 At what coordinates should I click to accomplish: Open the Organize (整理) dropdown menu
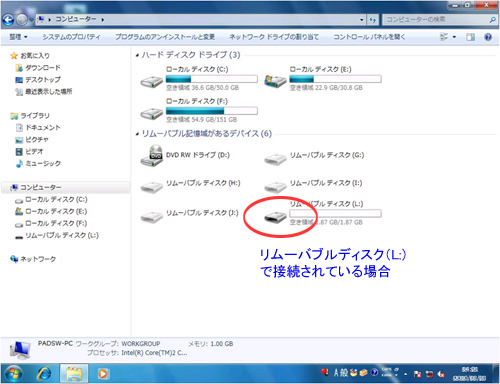(18, 37)
